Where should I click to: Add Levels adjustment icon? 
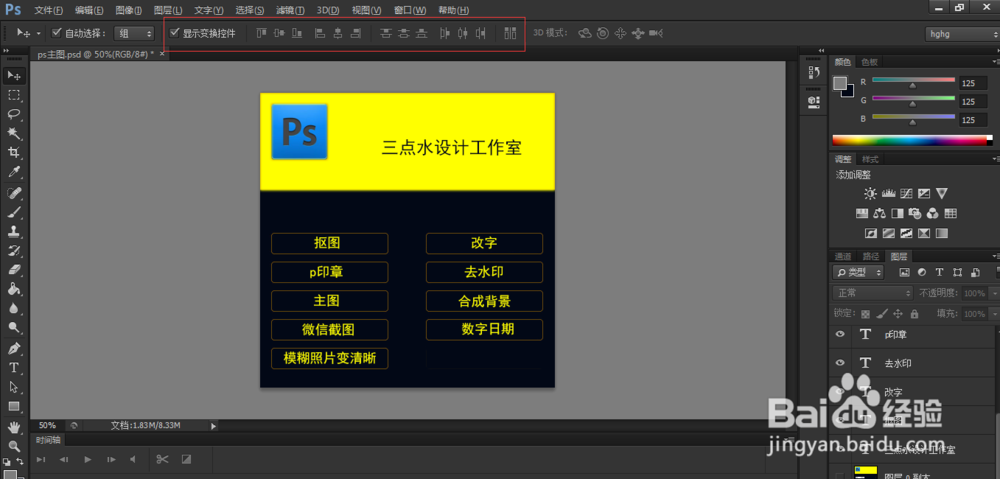(888, 193)
